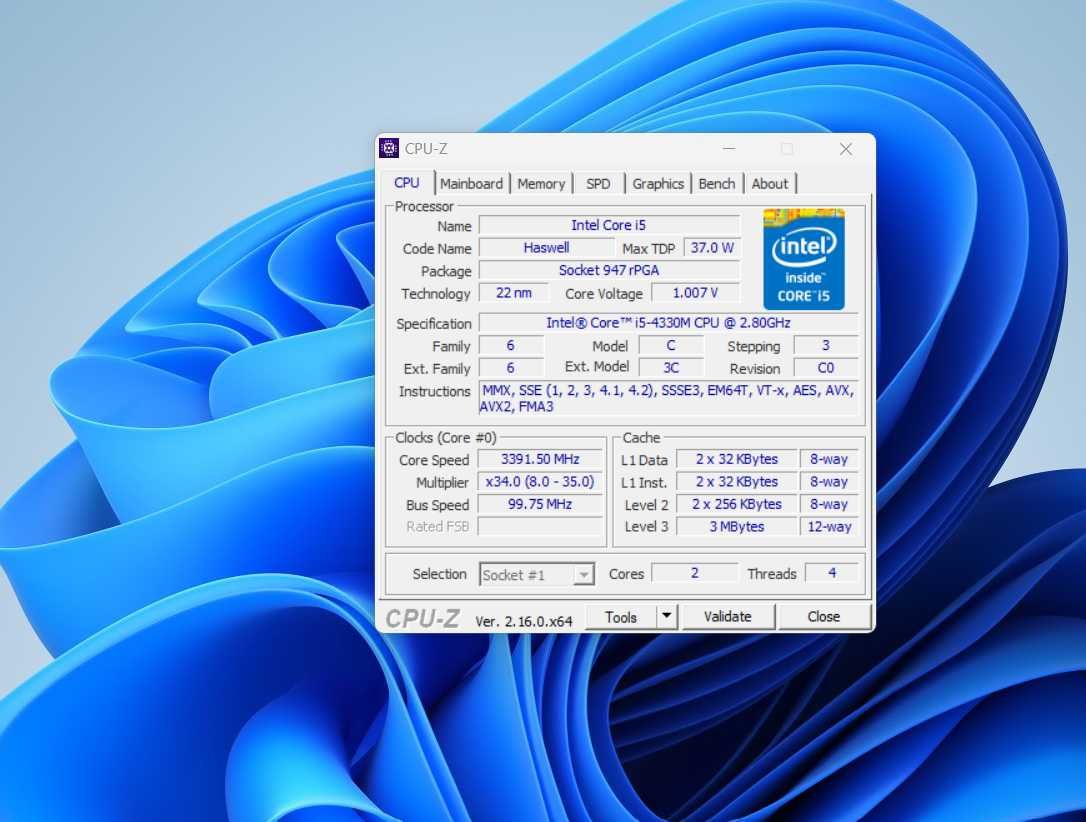Click the L1 Inst. '8-way' associativity

[x=829, y=482]
